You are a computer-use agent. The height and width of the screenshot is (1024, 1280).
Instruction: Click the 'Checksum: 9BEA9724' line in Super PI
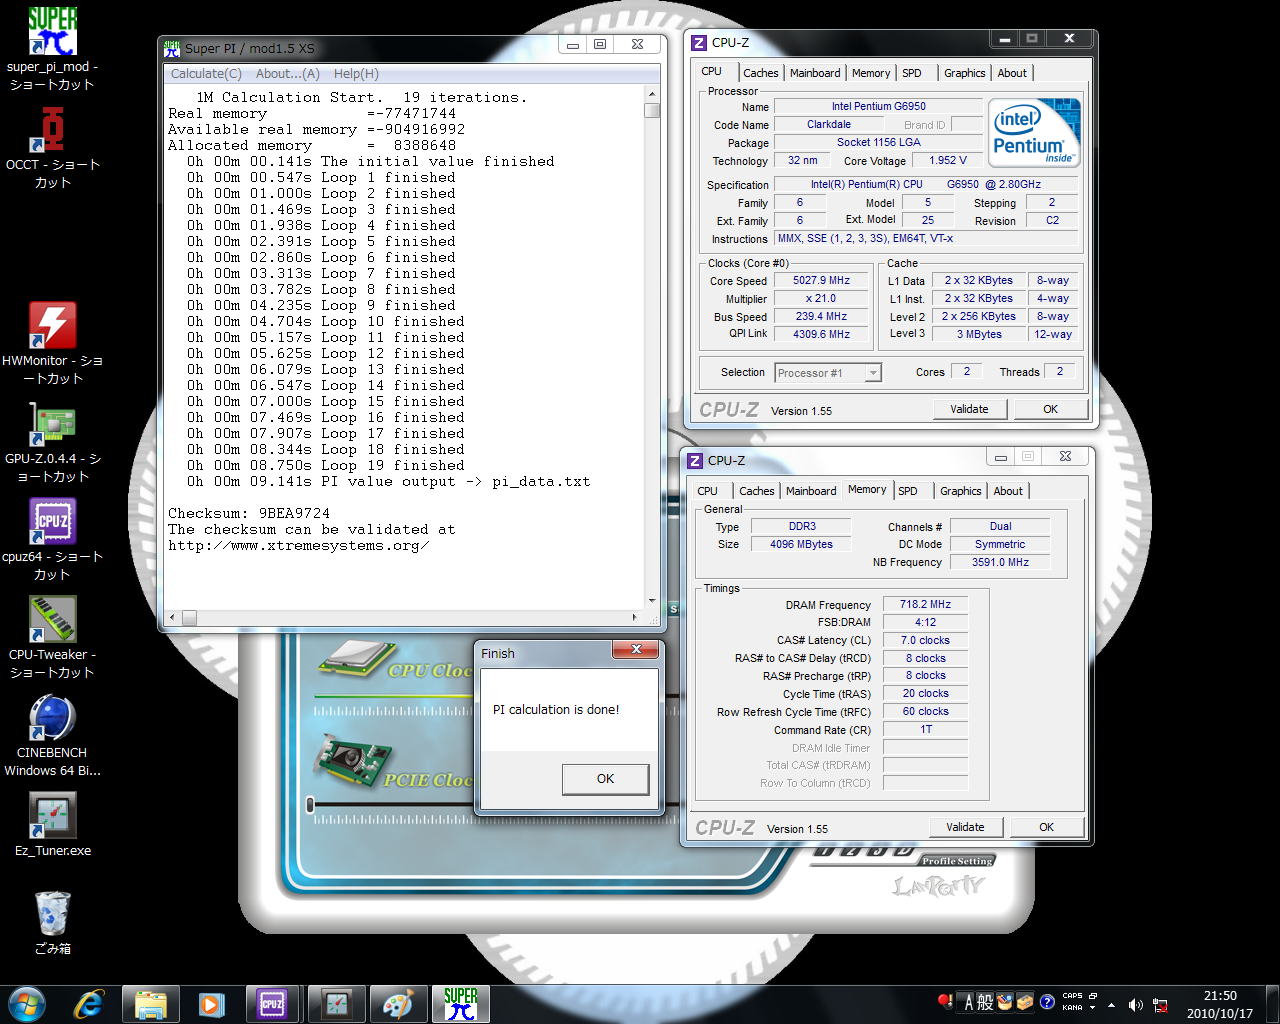(249, 513)
